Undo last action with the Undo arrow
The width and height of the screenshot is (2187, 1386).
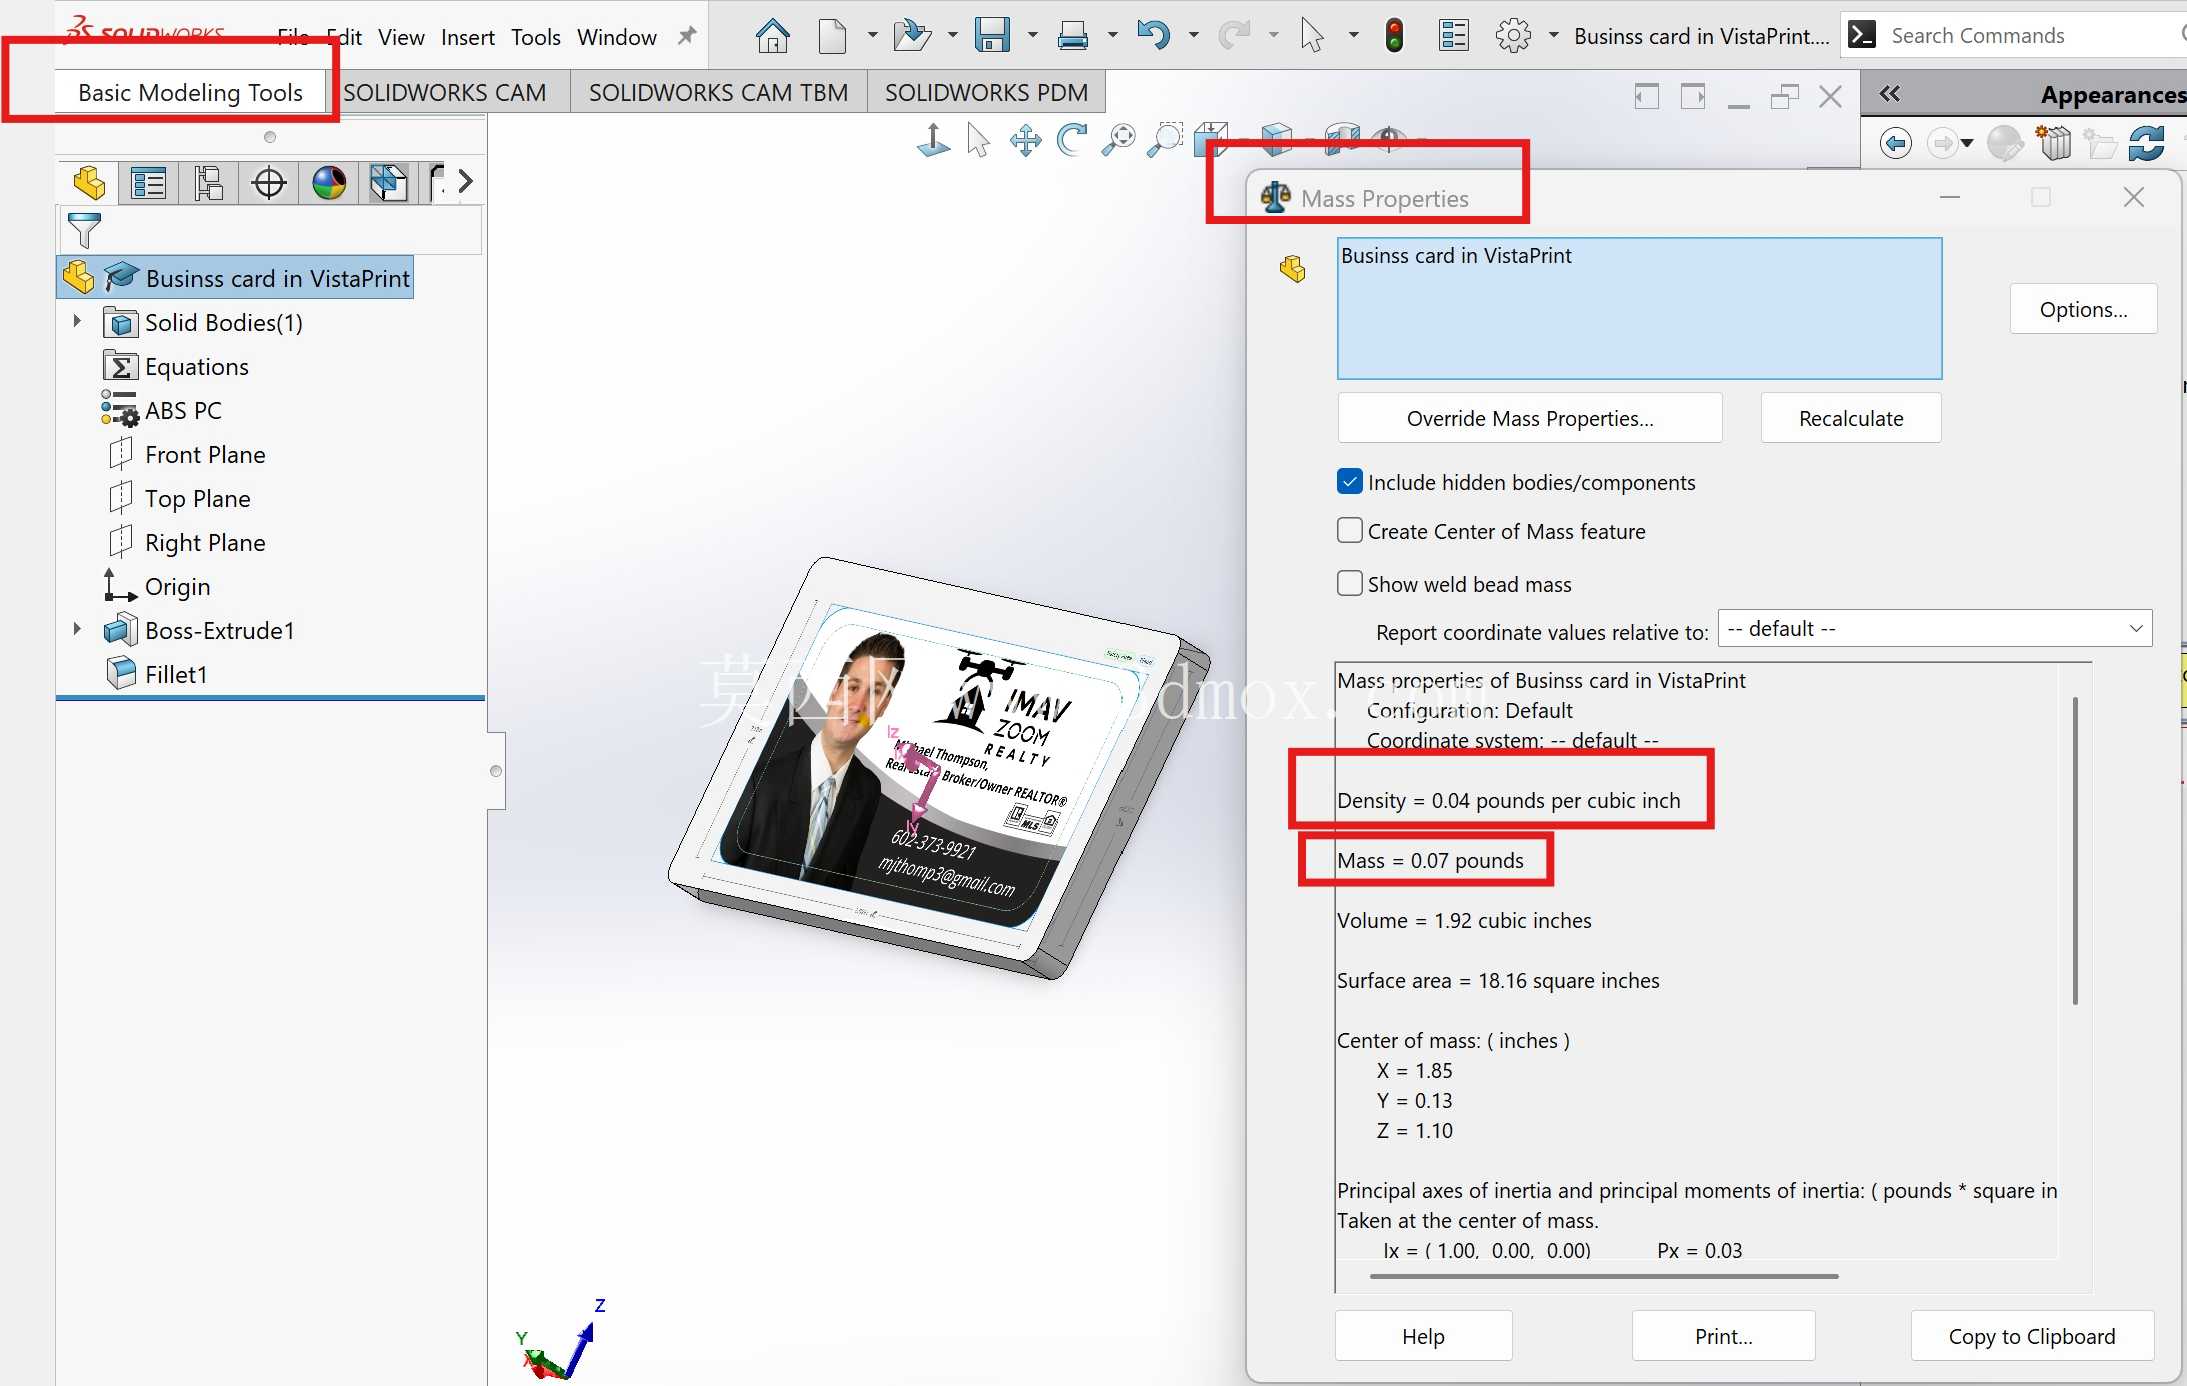click(x=1153, y=36)
